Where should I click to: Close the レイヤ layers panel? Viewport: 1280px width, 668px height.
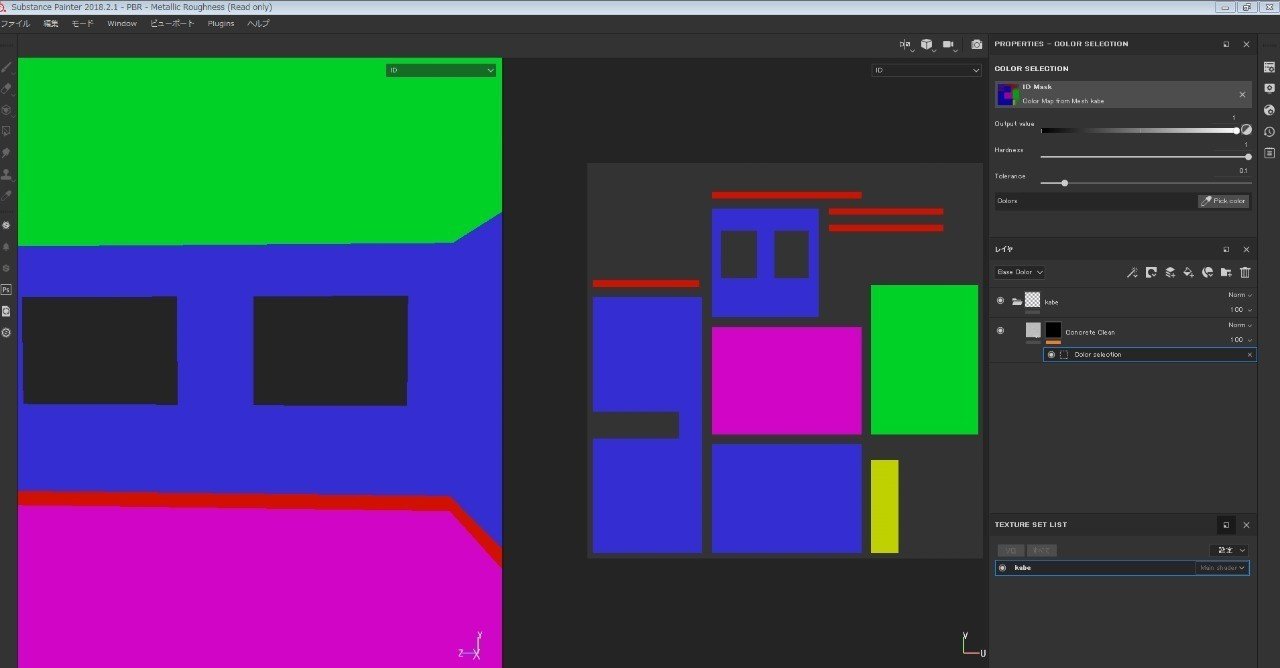point(1246,249)
